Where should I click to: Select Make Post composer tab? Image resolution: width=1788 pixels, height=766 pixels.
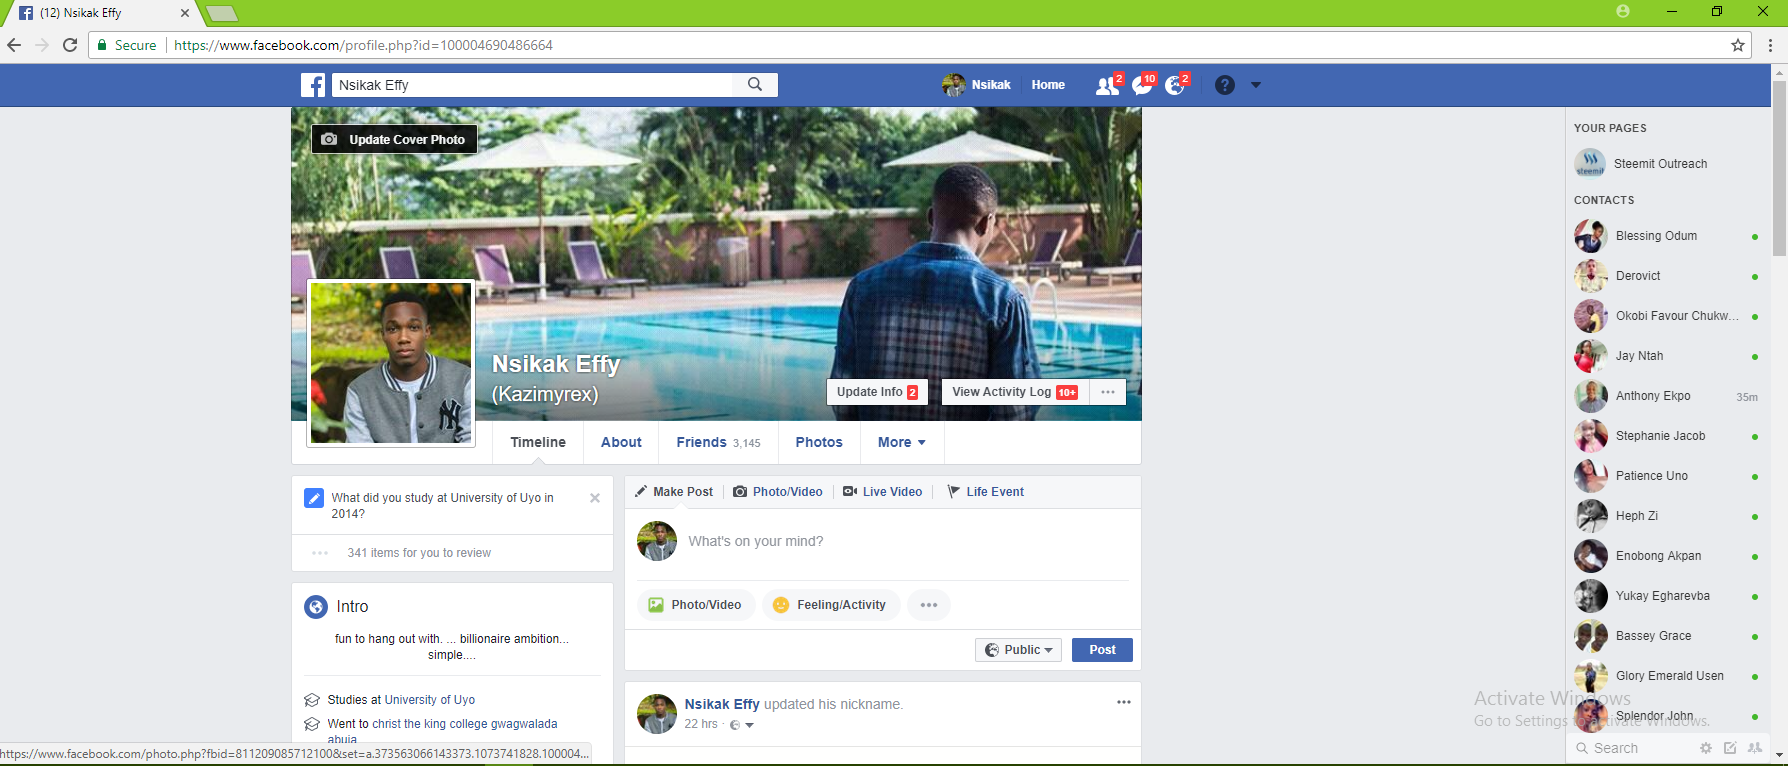pos(674,492)
